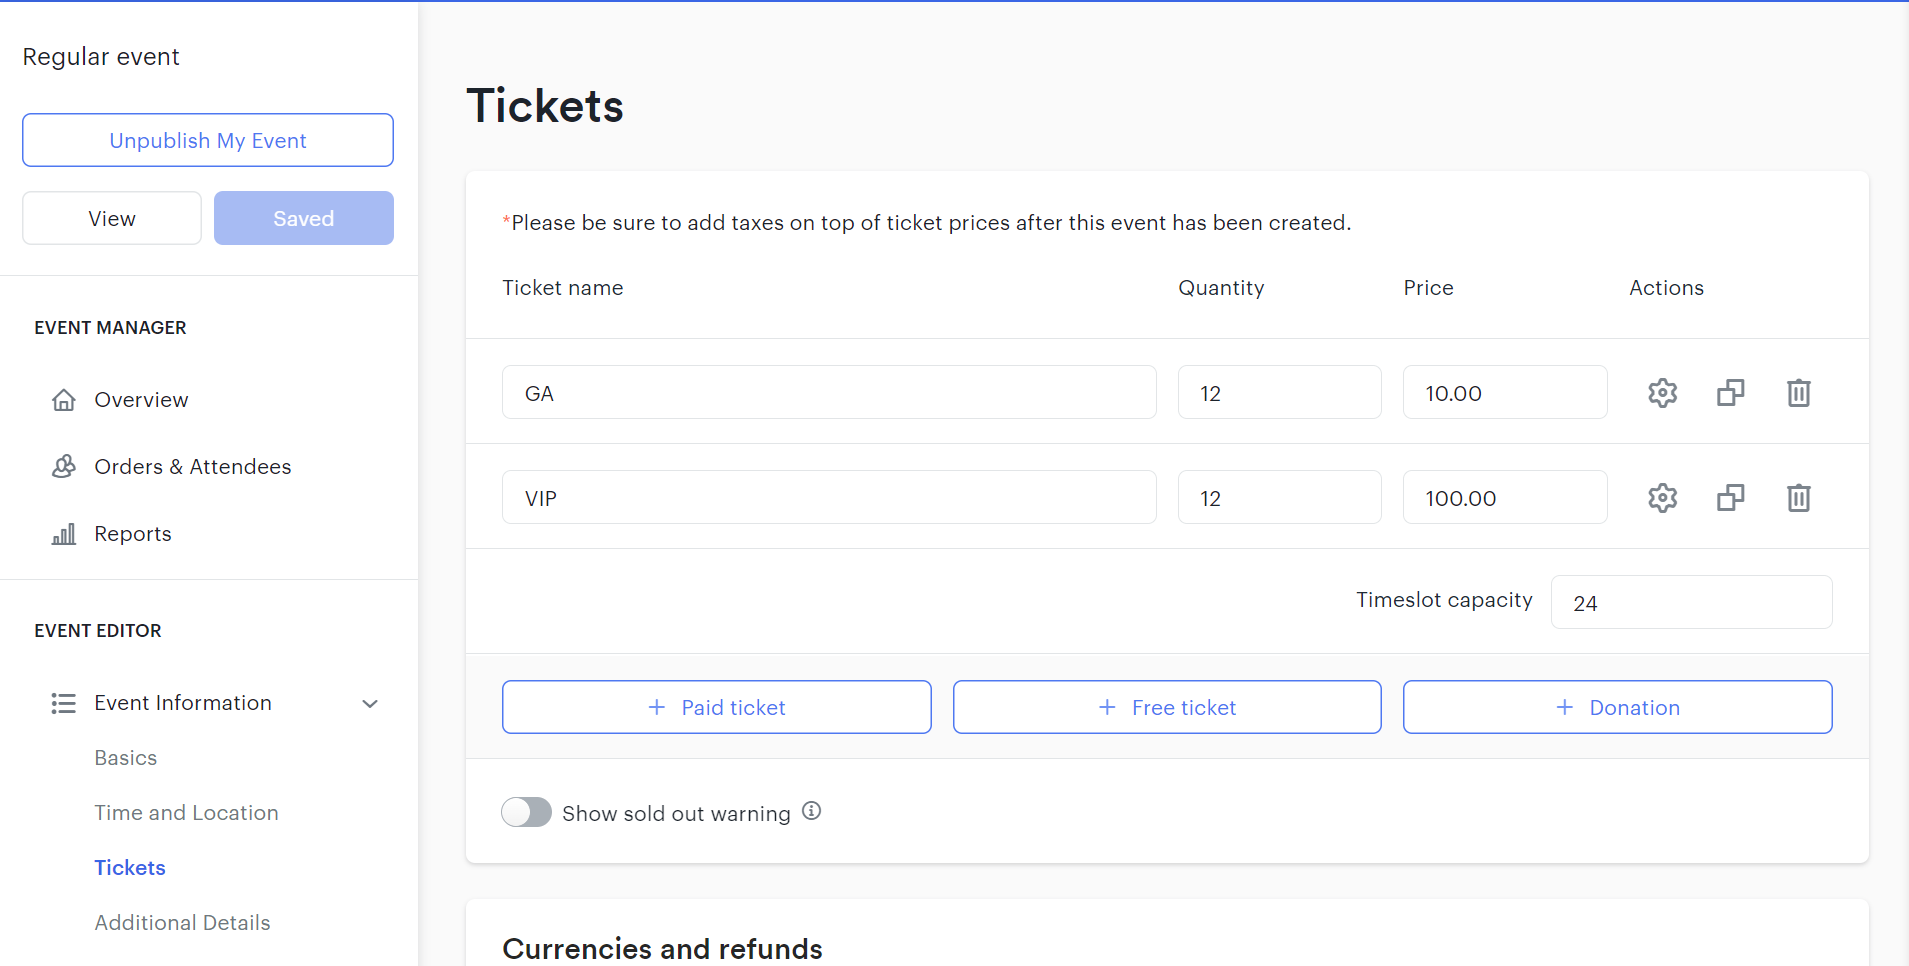Open settings gear for VIP ticket
1909x966 pixels.
(1662, 498)
